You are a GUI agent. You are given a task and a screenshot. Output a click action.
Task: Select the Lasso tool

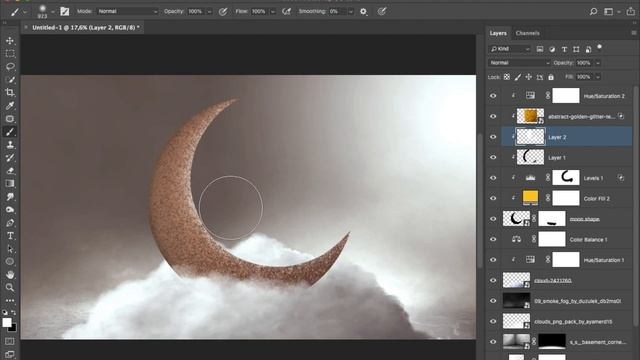(10, 67)
